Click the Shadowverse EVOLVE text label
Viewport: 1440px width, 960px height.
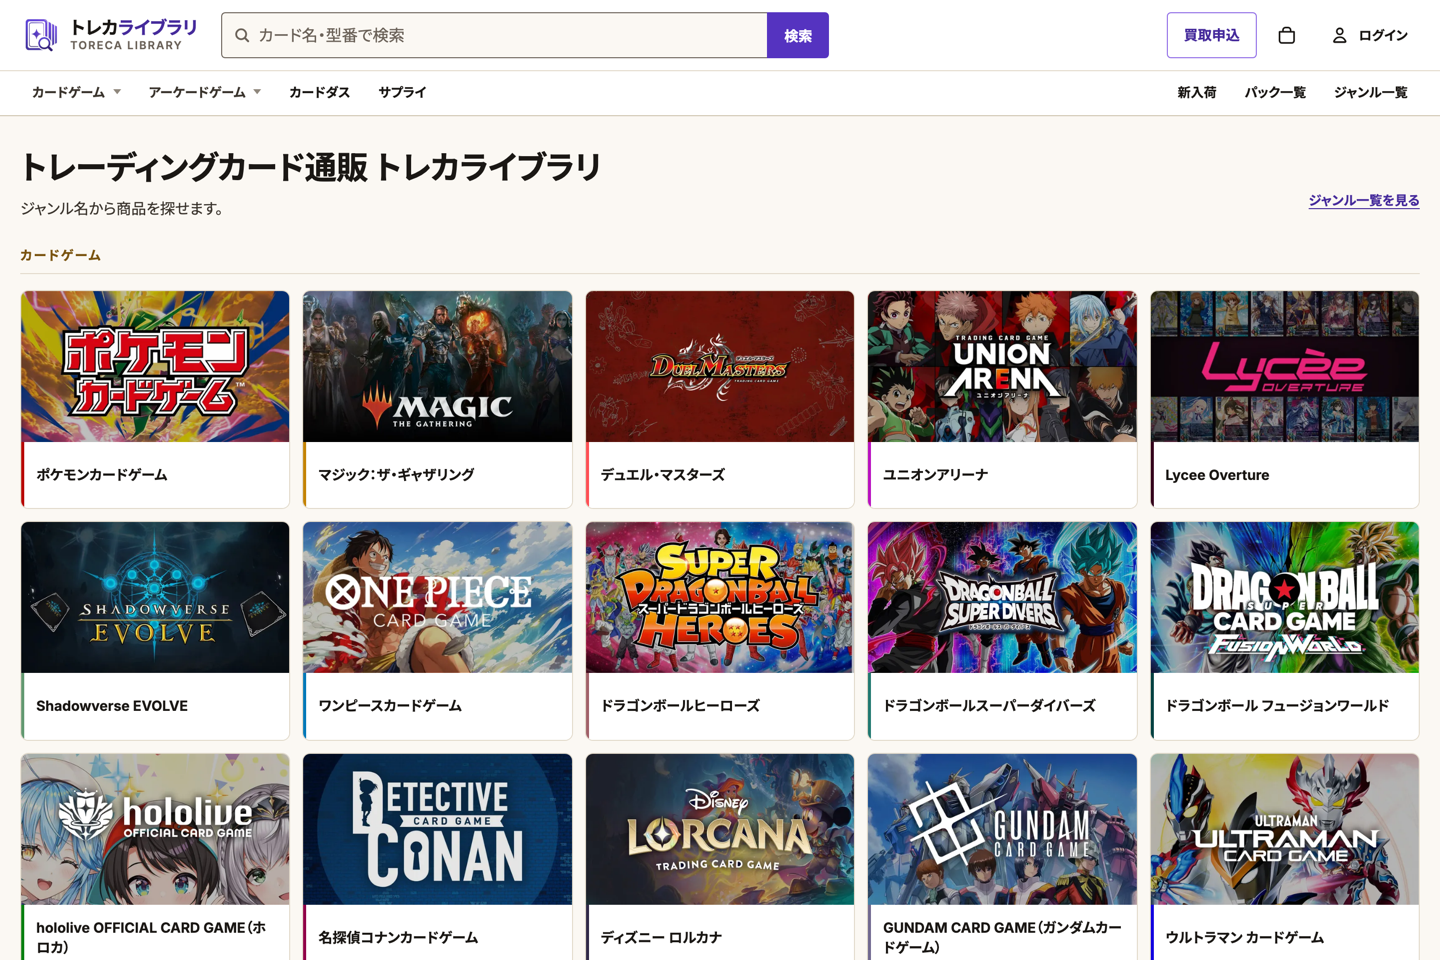coord(112,706)
